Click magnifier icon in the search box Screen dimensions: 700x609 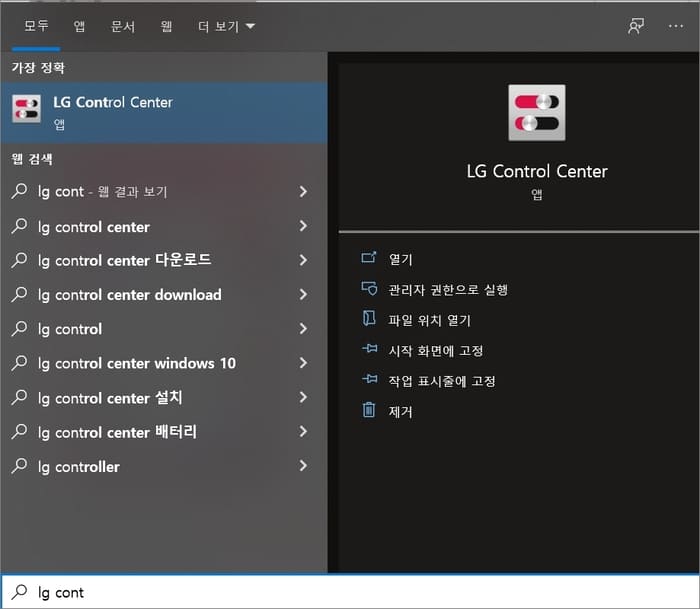(19, 592)
